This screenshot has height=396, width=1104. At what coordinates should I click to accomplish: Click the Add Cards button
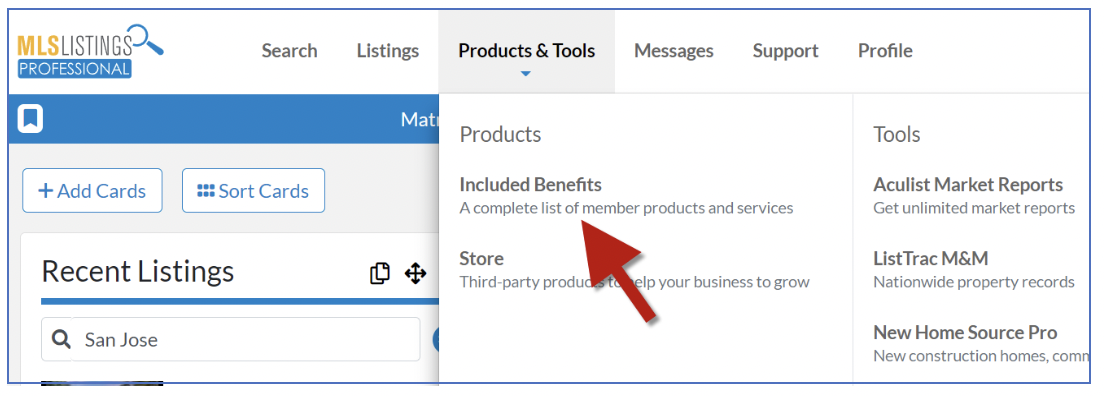92,191
